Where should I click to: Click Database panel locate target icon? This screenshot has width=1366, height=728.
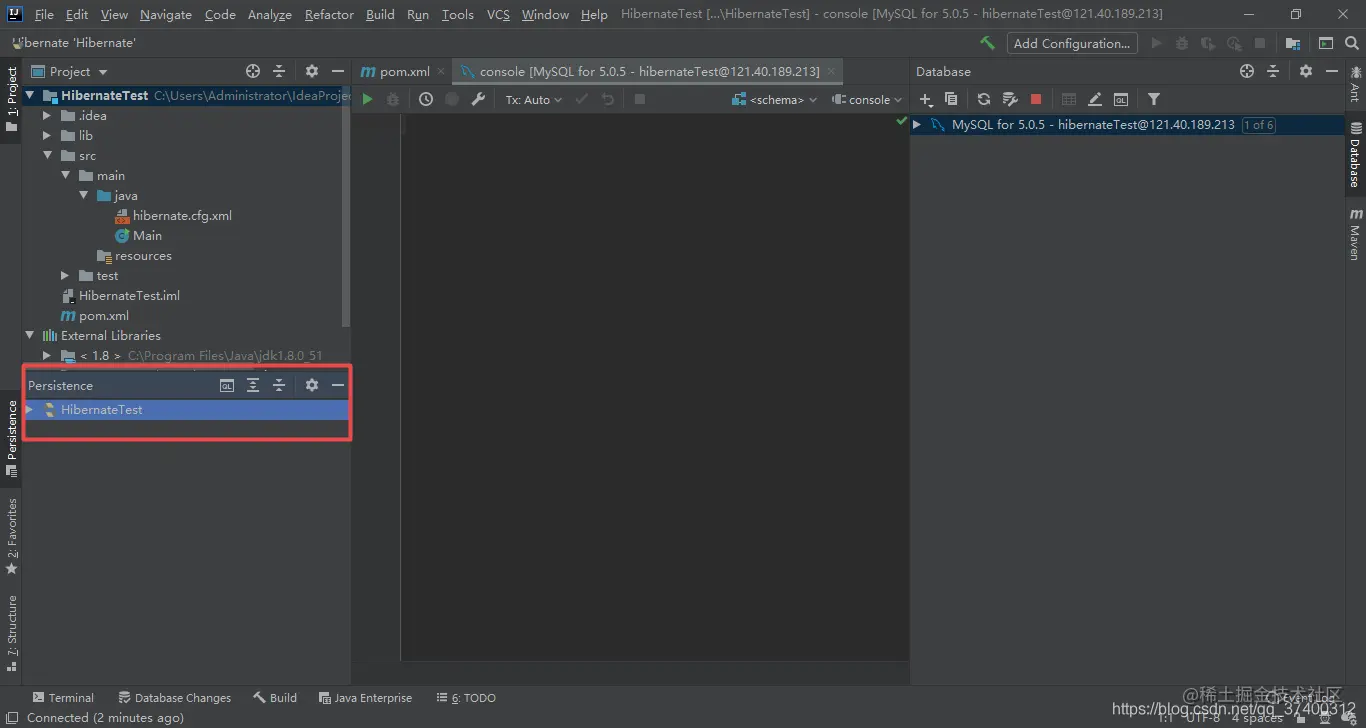[1247, 71]
